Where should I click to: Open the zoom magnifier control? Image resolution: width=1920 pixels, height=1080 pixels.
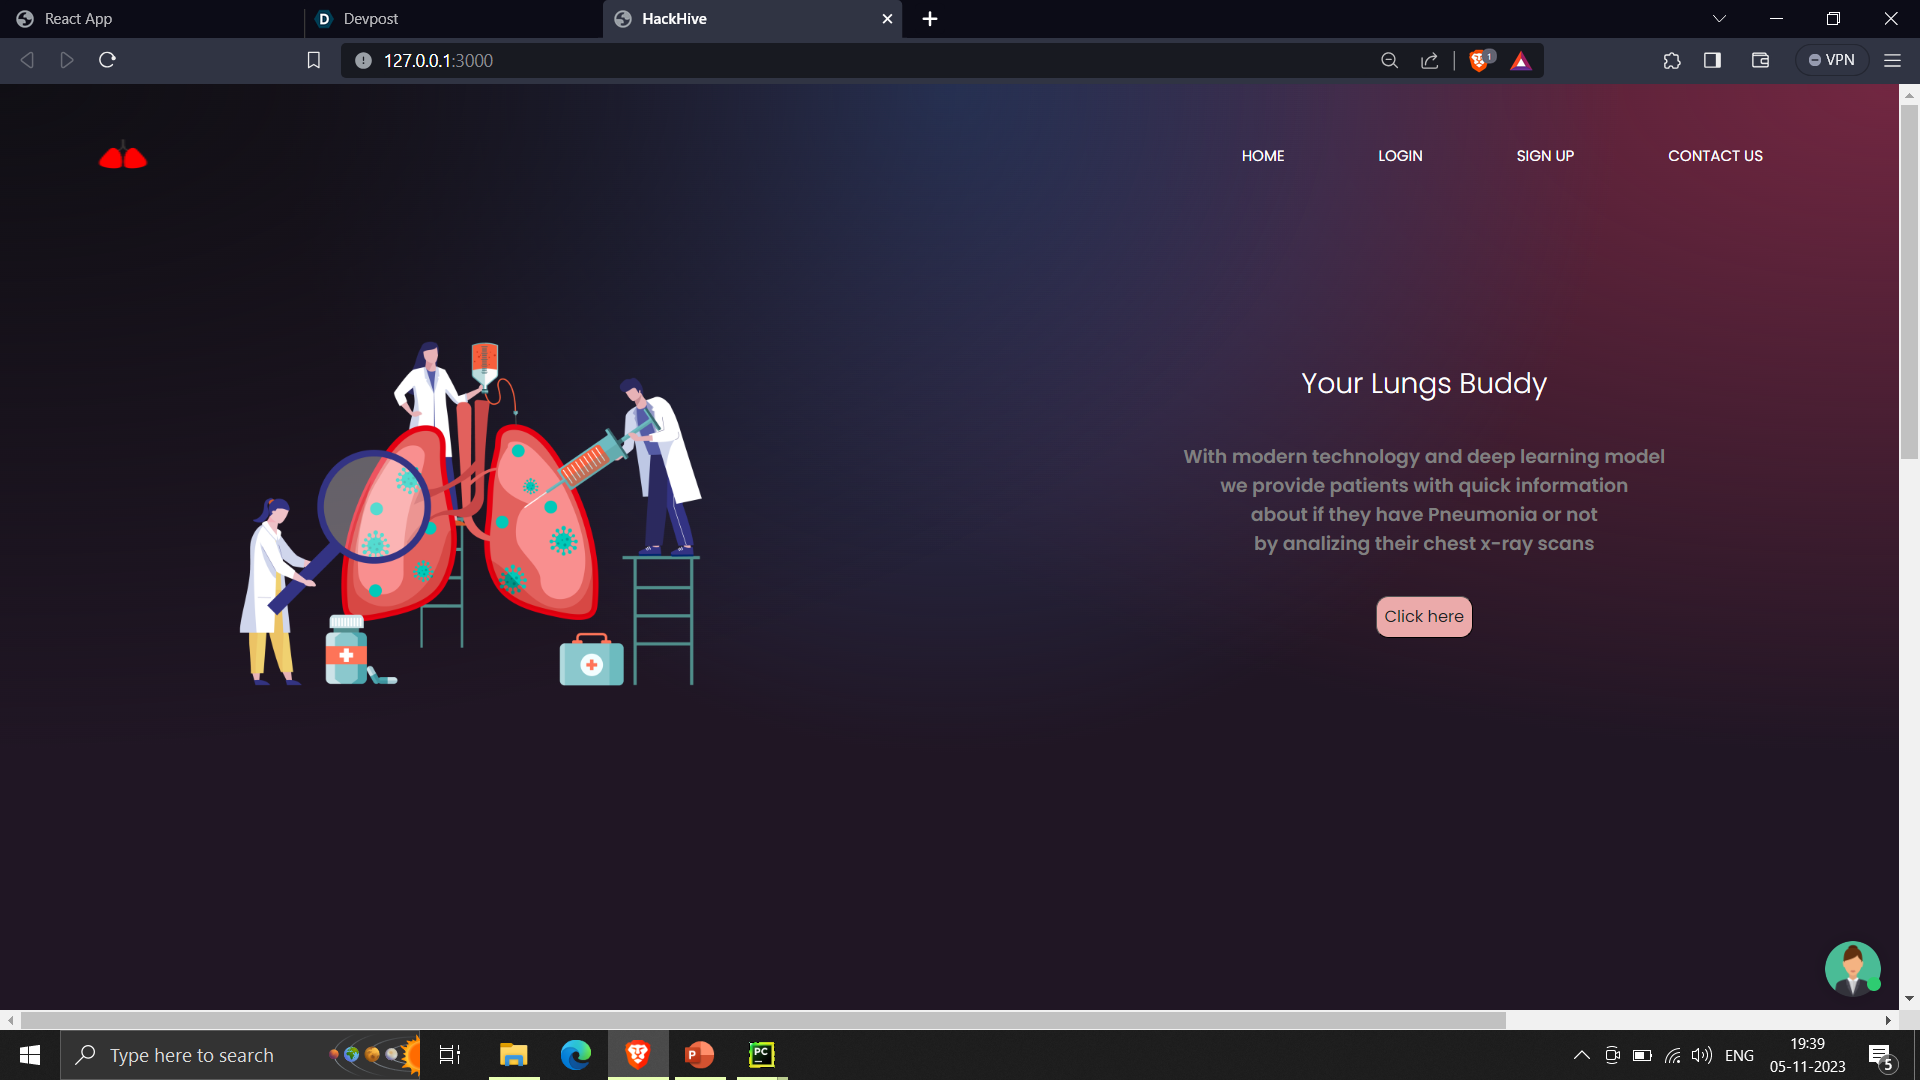(x=1389, y=61)
